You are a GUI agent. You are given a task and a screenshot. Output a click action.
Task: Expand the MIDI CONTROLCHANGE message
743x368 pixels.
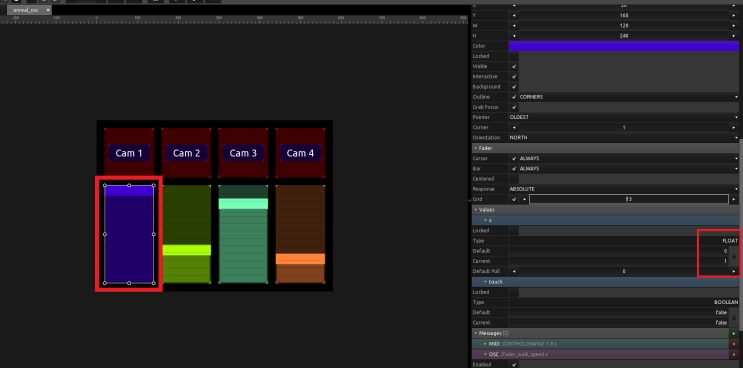click(485, 344)
